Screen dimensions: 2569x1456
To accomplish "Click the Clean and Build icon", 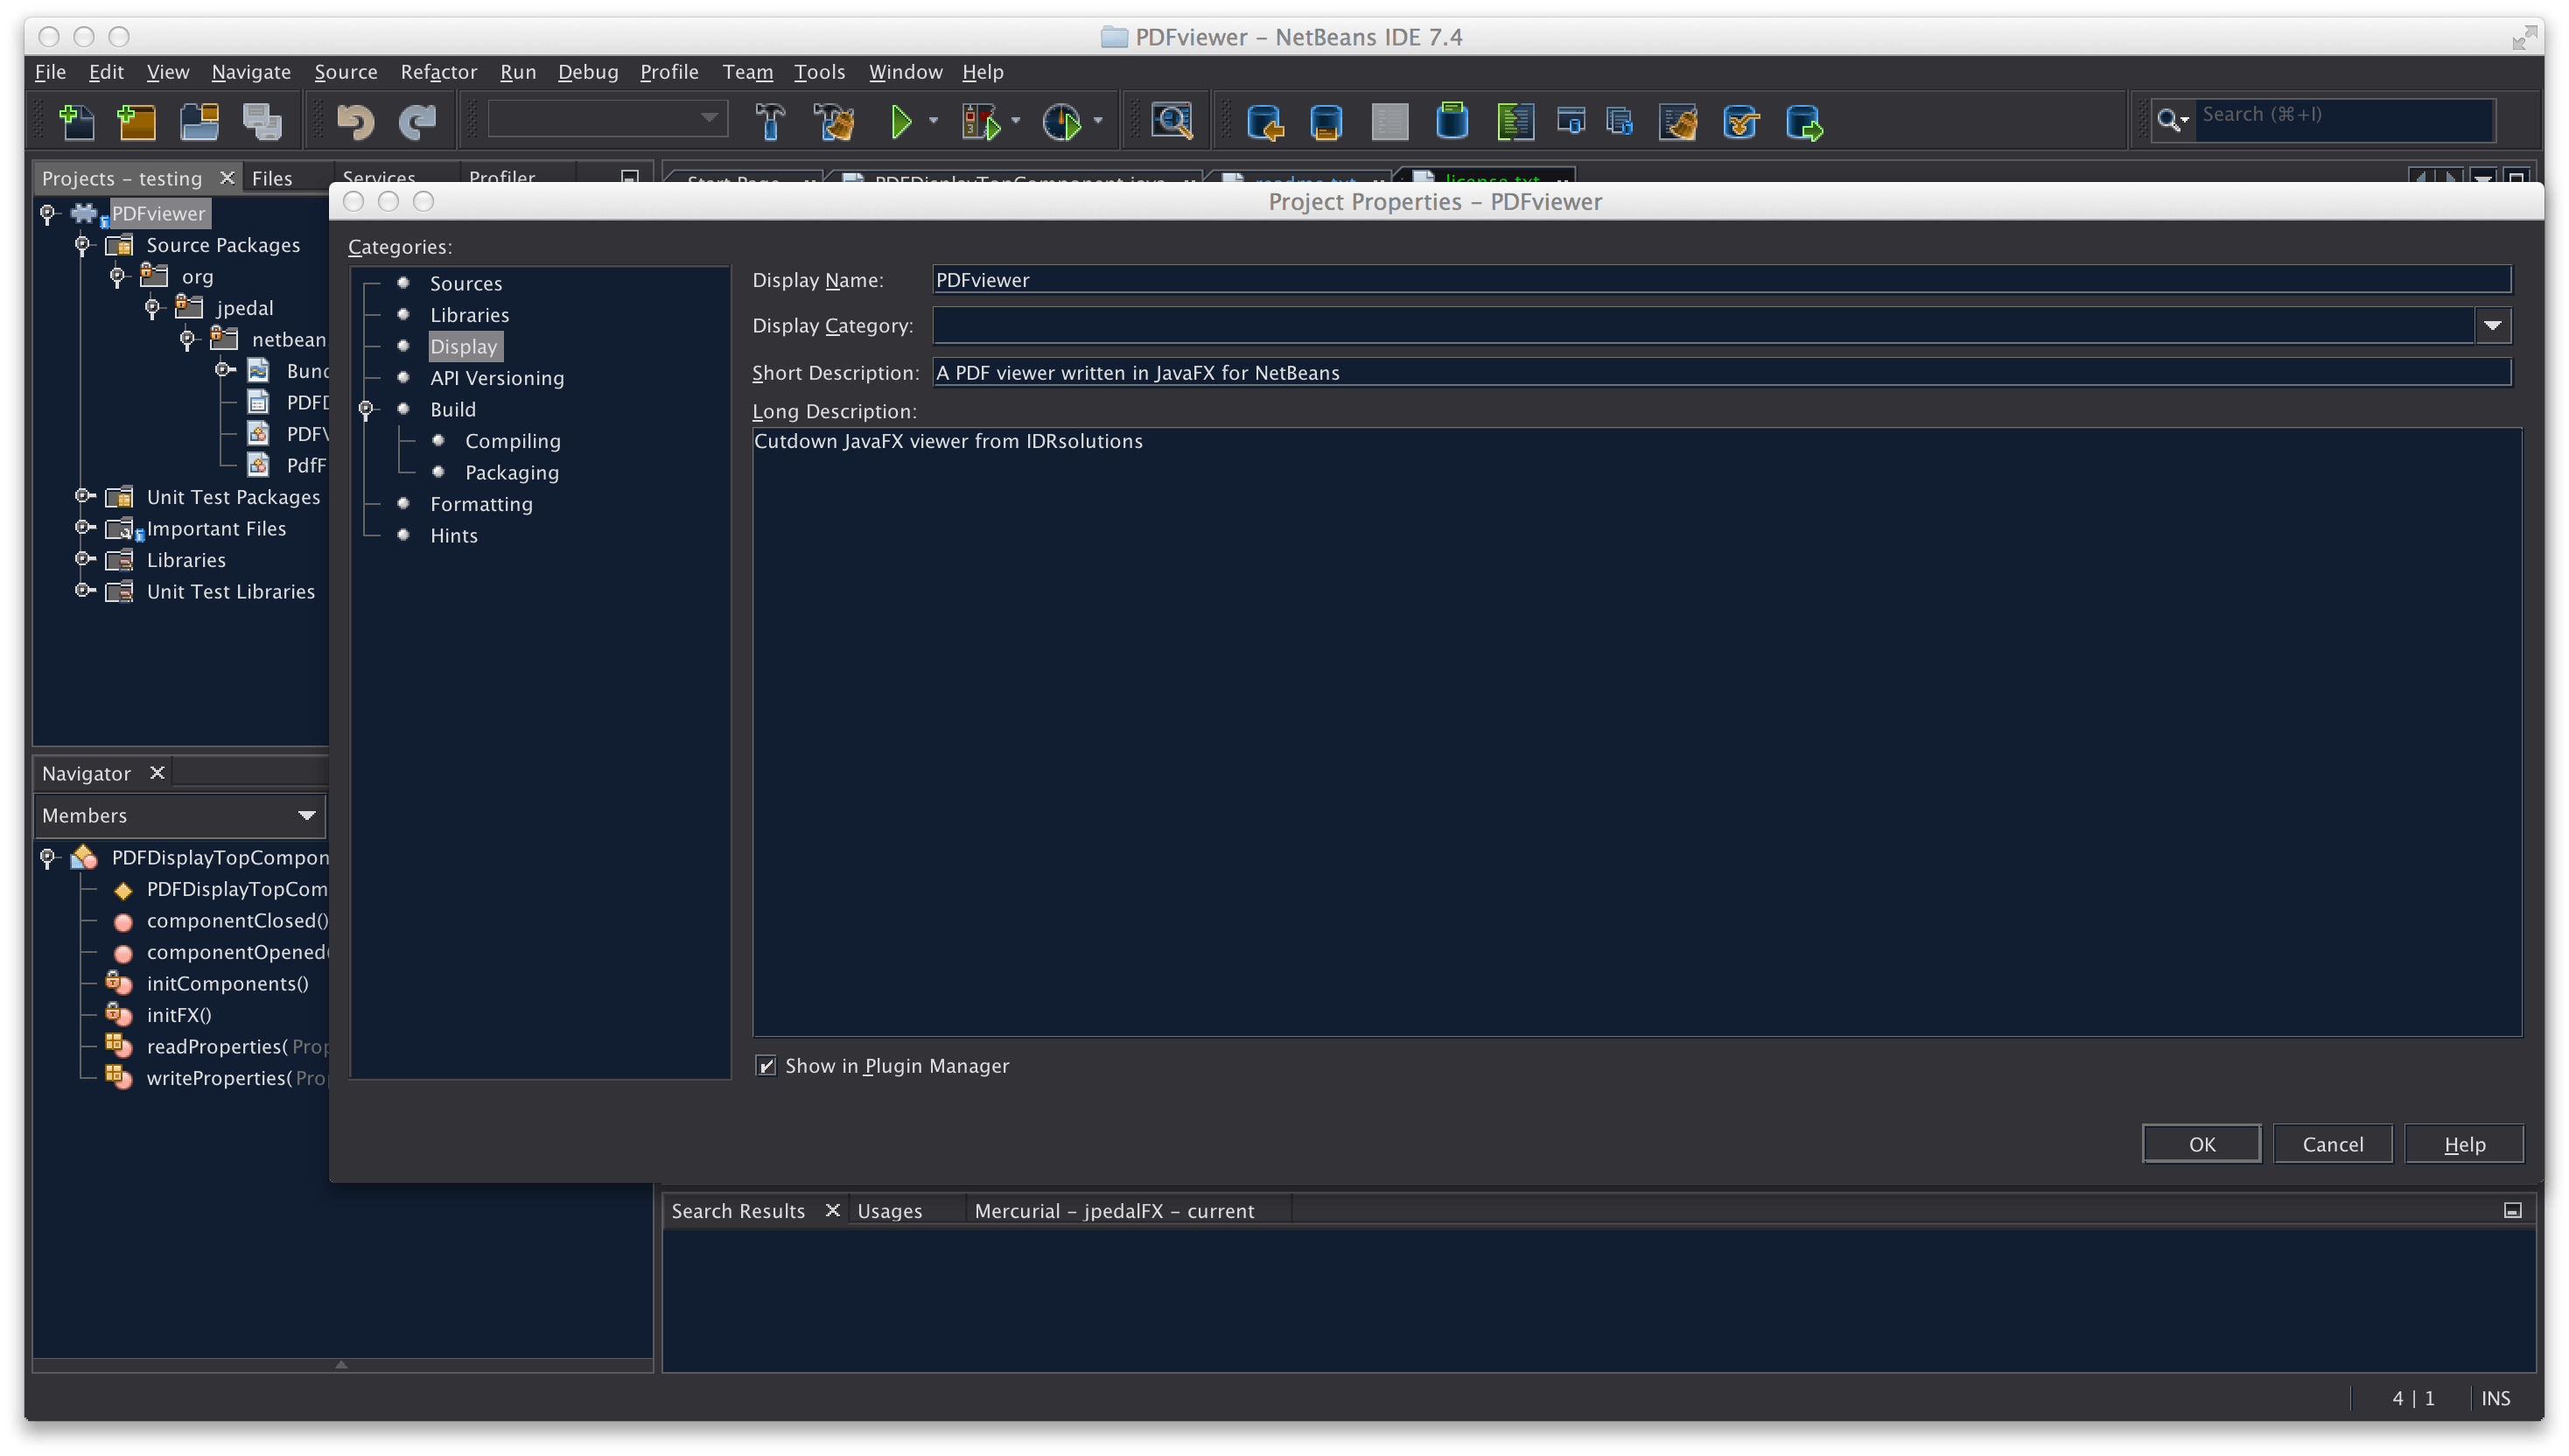I will (x=833, y=122).
